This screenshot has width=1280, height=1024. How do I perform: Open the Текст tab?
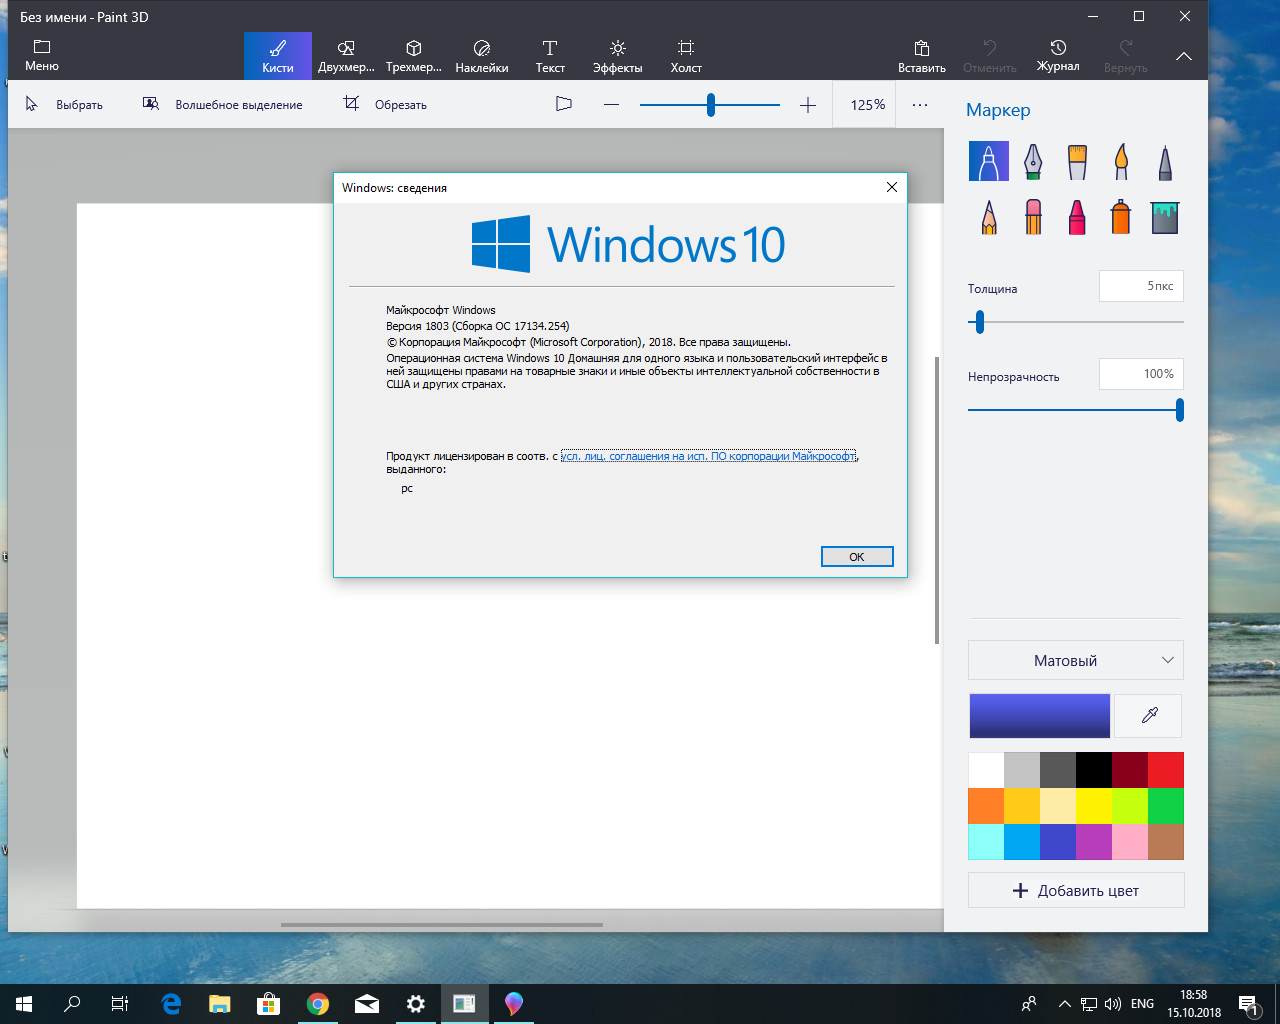click(x=550, y=56)
